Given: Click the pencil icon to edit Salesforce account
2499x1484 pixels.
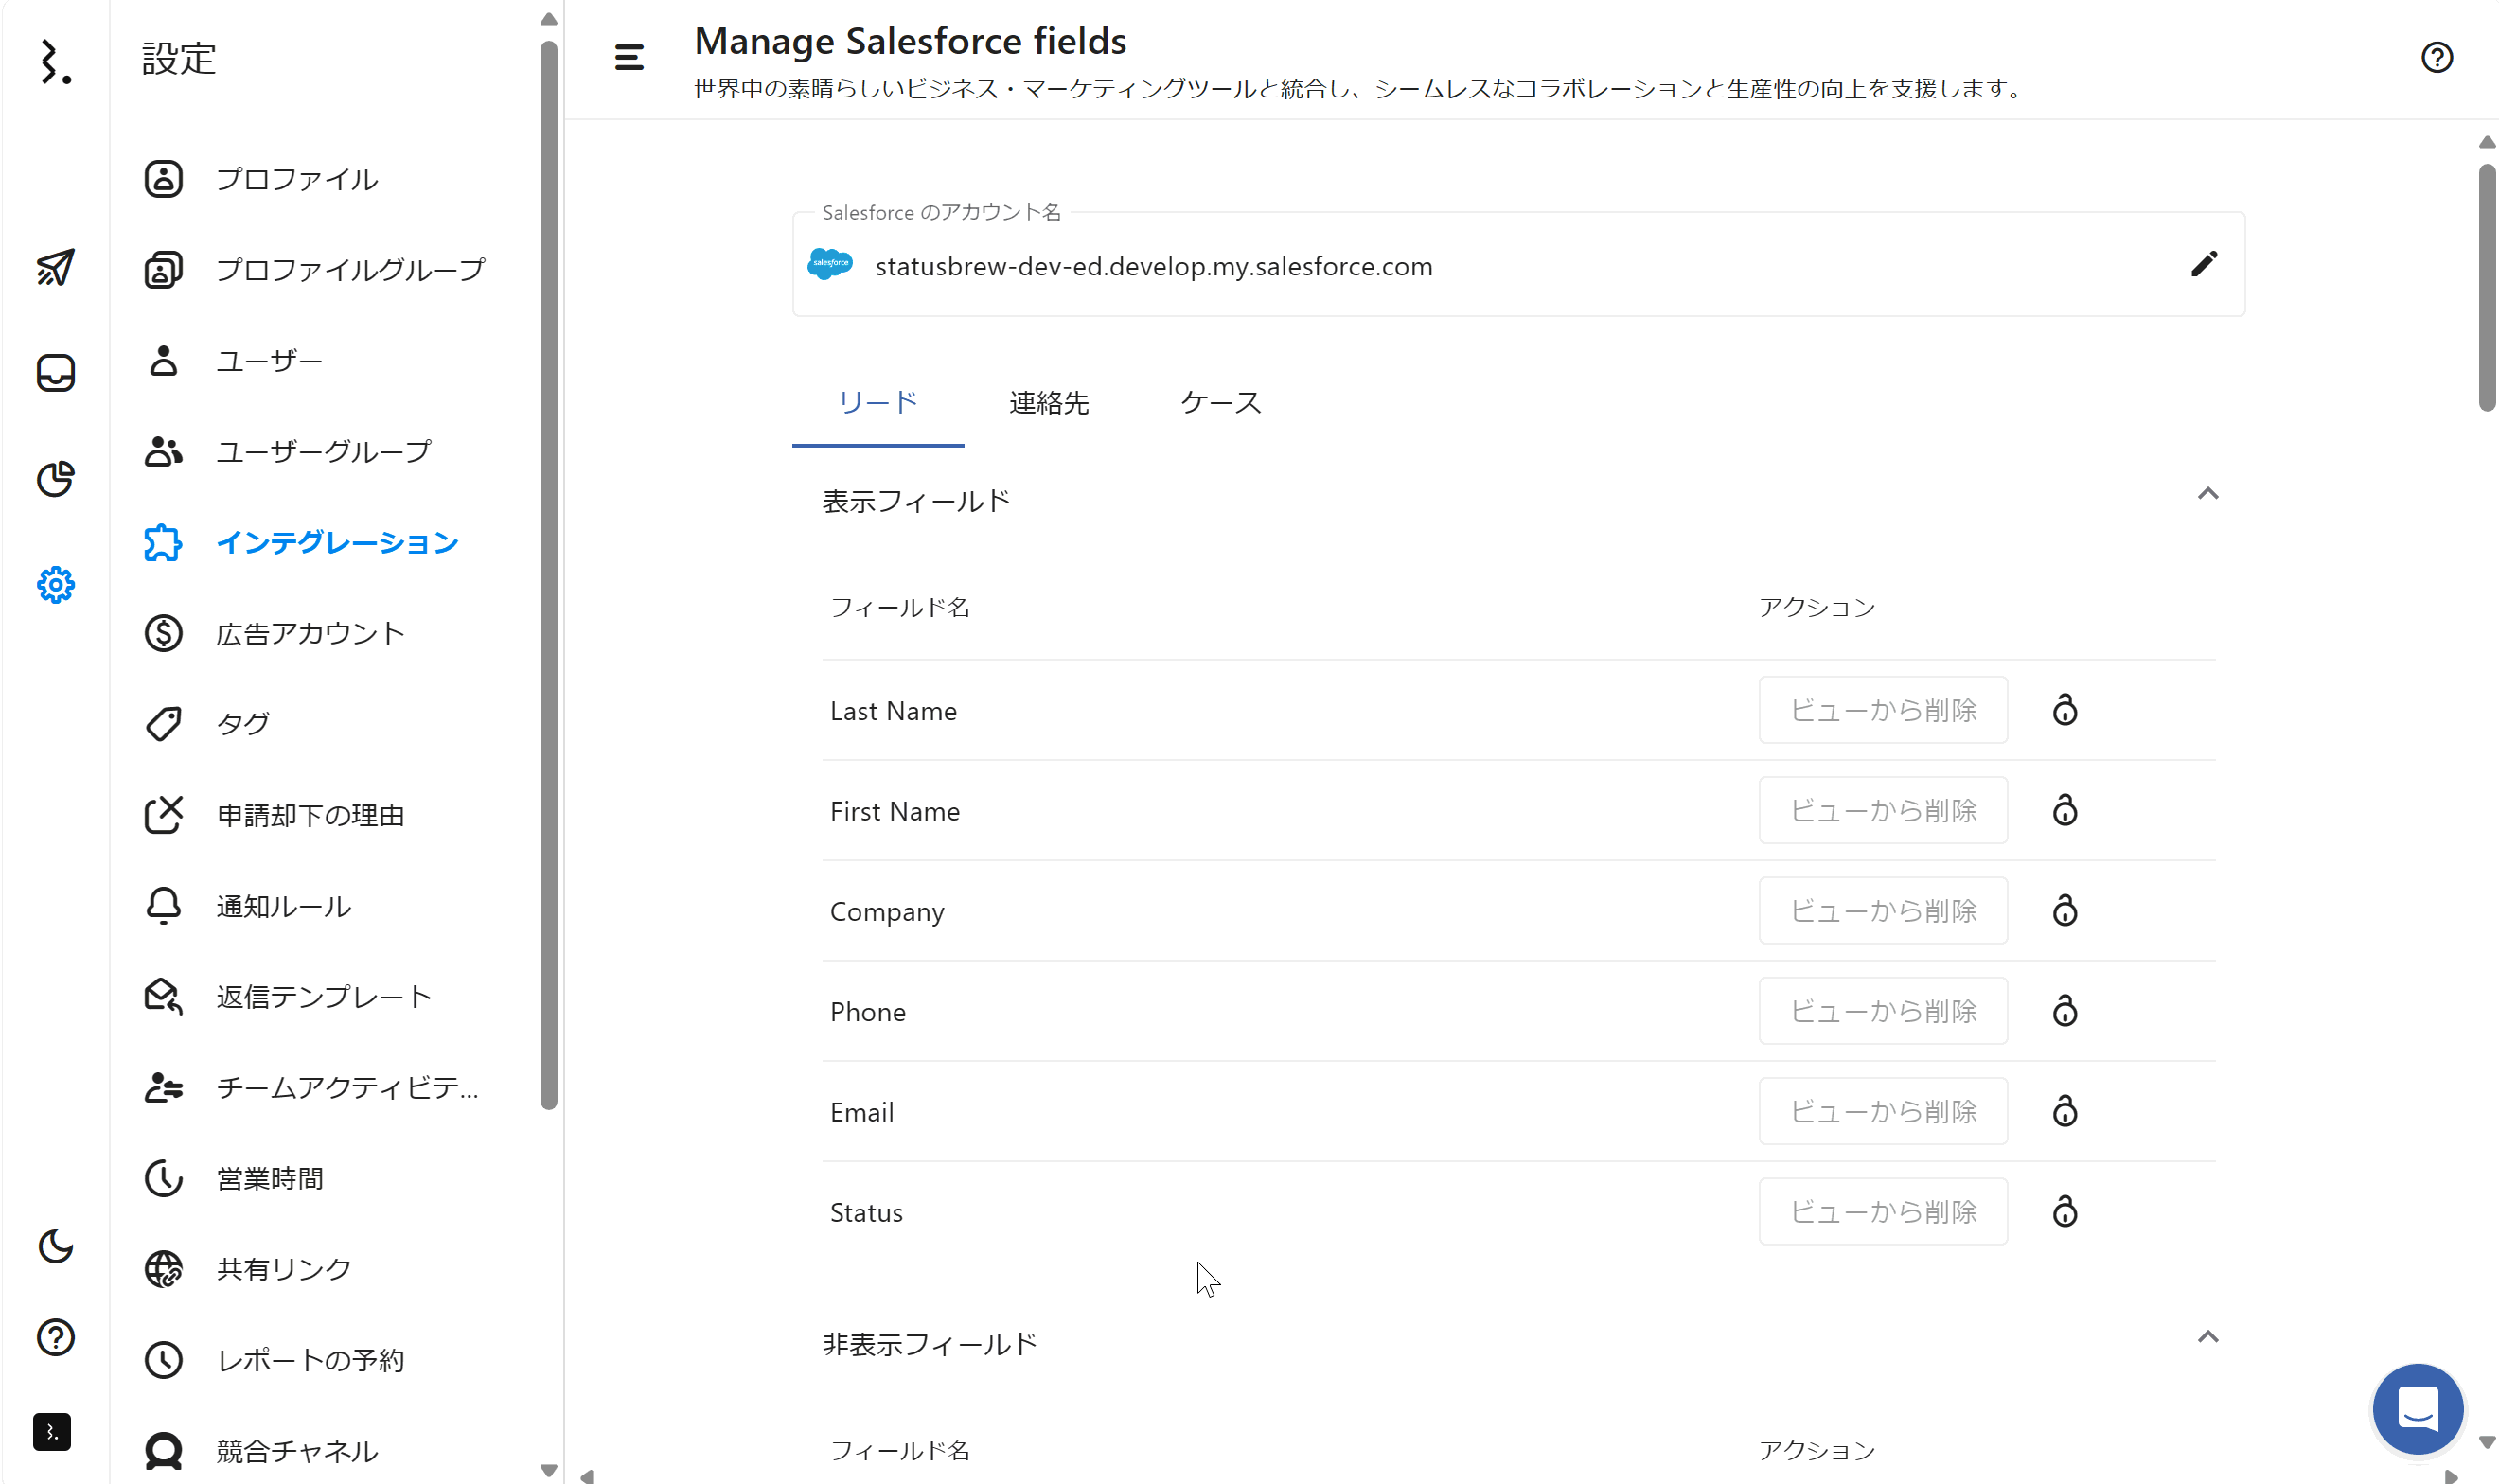Looking at the screenshot, I should tap(2204, 264).
